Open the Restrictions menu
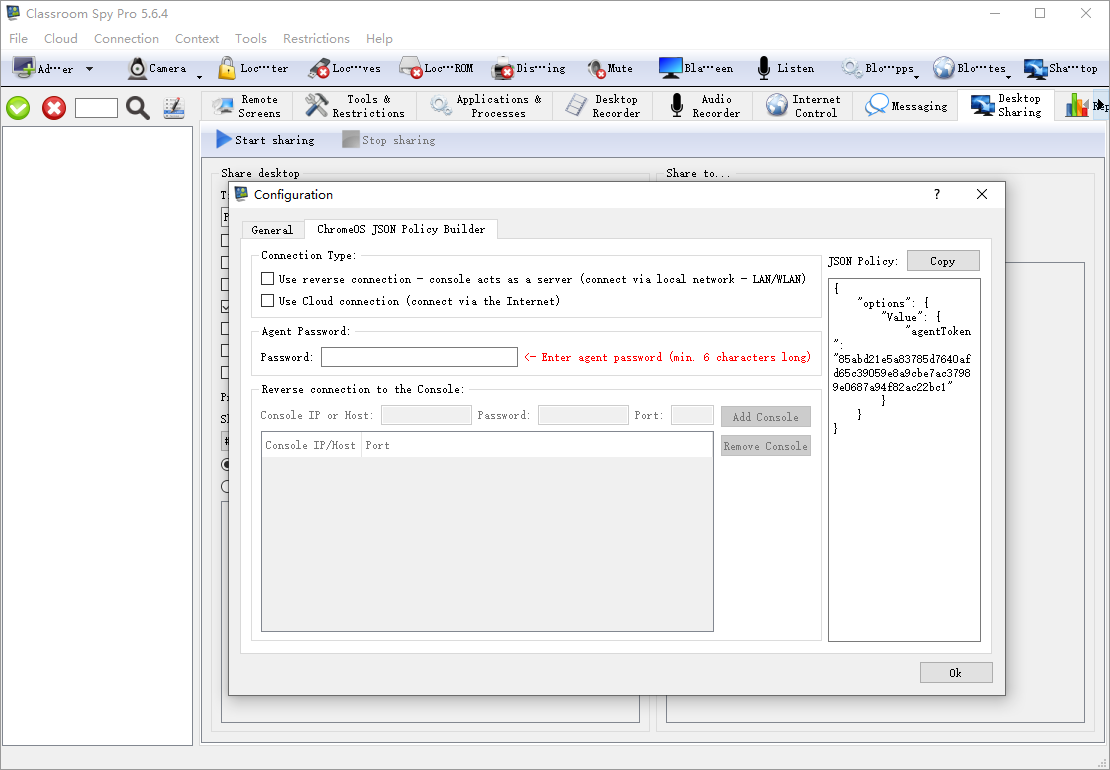The image size is (1110, 770). point(316,39)
